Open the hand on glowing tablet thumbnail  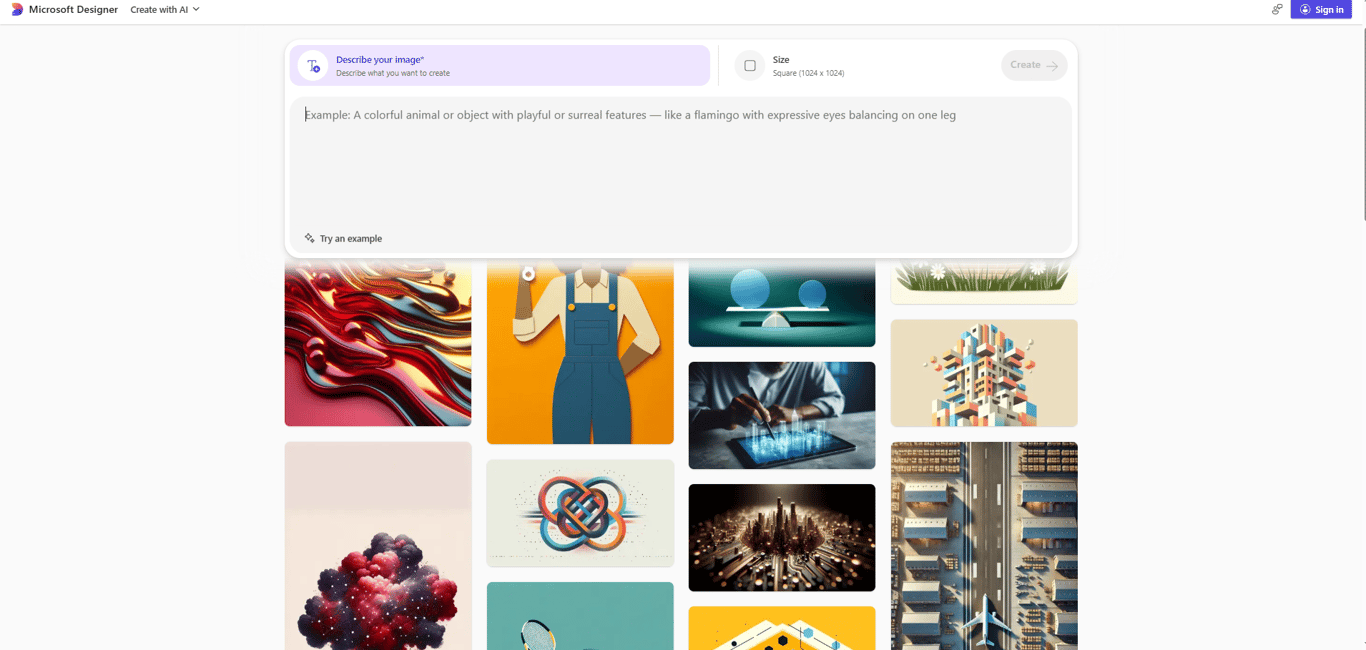pyautogui.click(x=782, y=415)
